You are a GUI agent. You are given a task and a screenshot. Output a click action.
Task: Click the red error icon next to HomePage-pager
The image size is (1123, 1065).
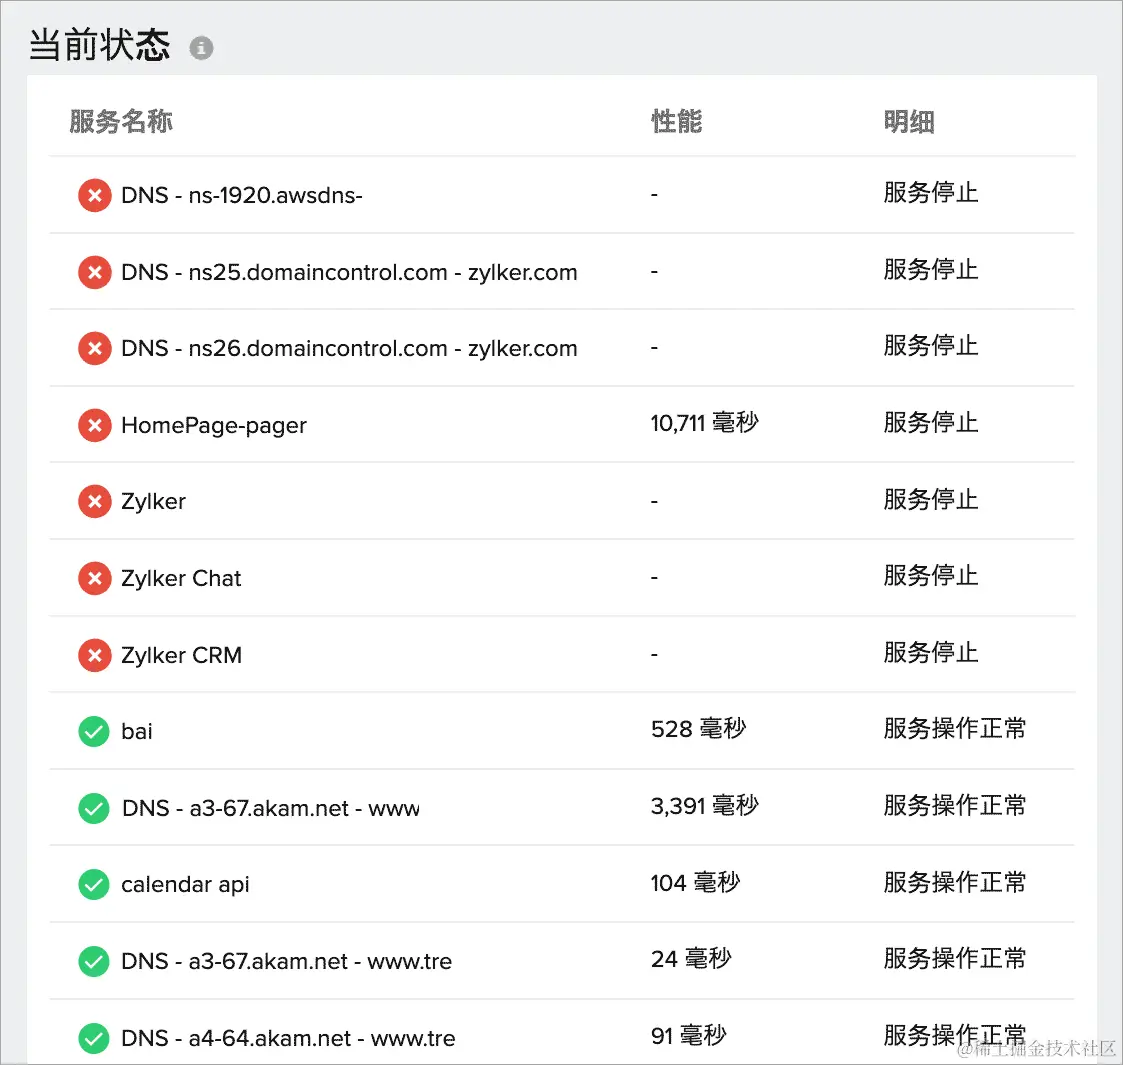[x=94, y=424]
